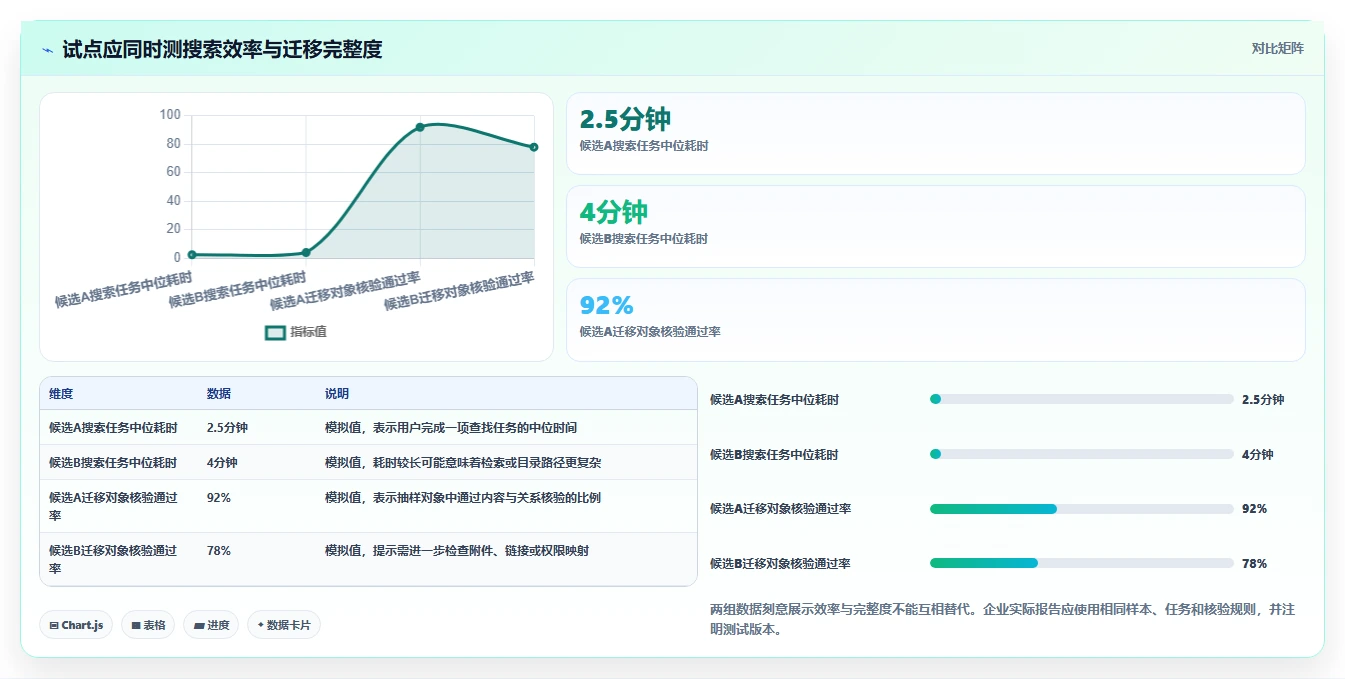The height and width of the screenshot is (679, 1345).
Task: Click table row label 候选A搜索任务中位耗时
Action: [113, 428]
